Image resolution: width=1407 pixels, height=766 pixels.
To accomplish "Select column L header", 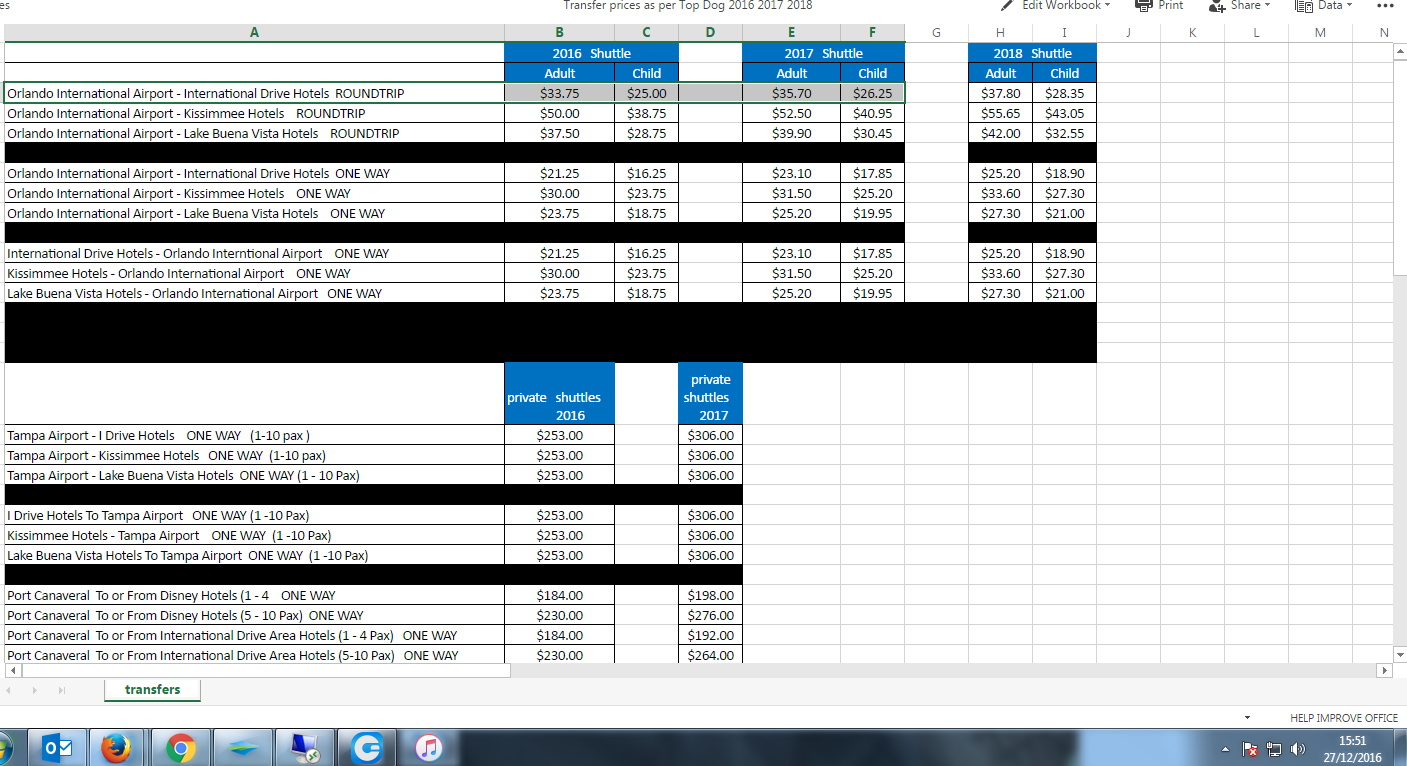I will pyautogui.click(x=1256, y=32).
